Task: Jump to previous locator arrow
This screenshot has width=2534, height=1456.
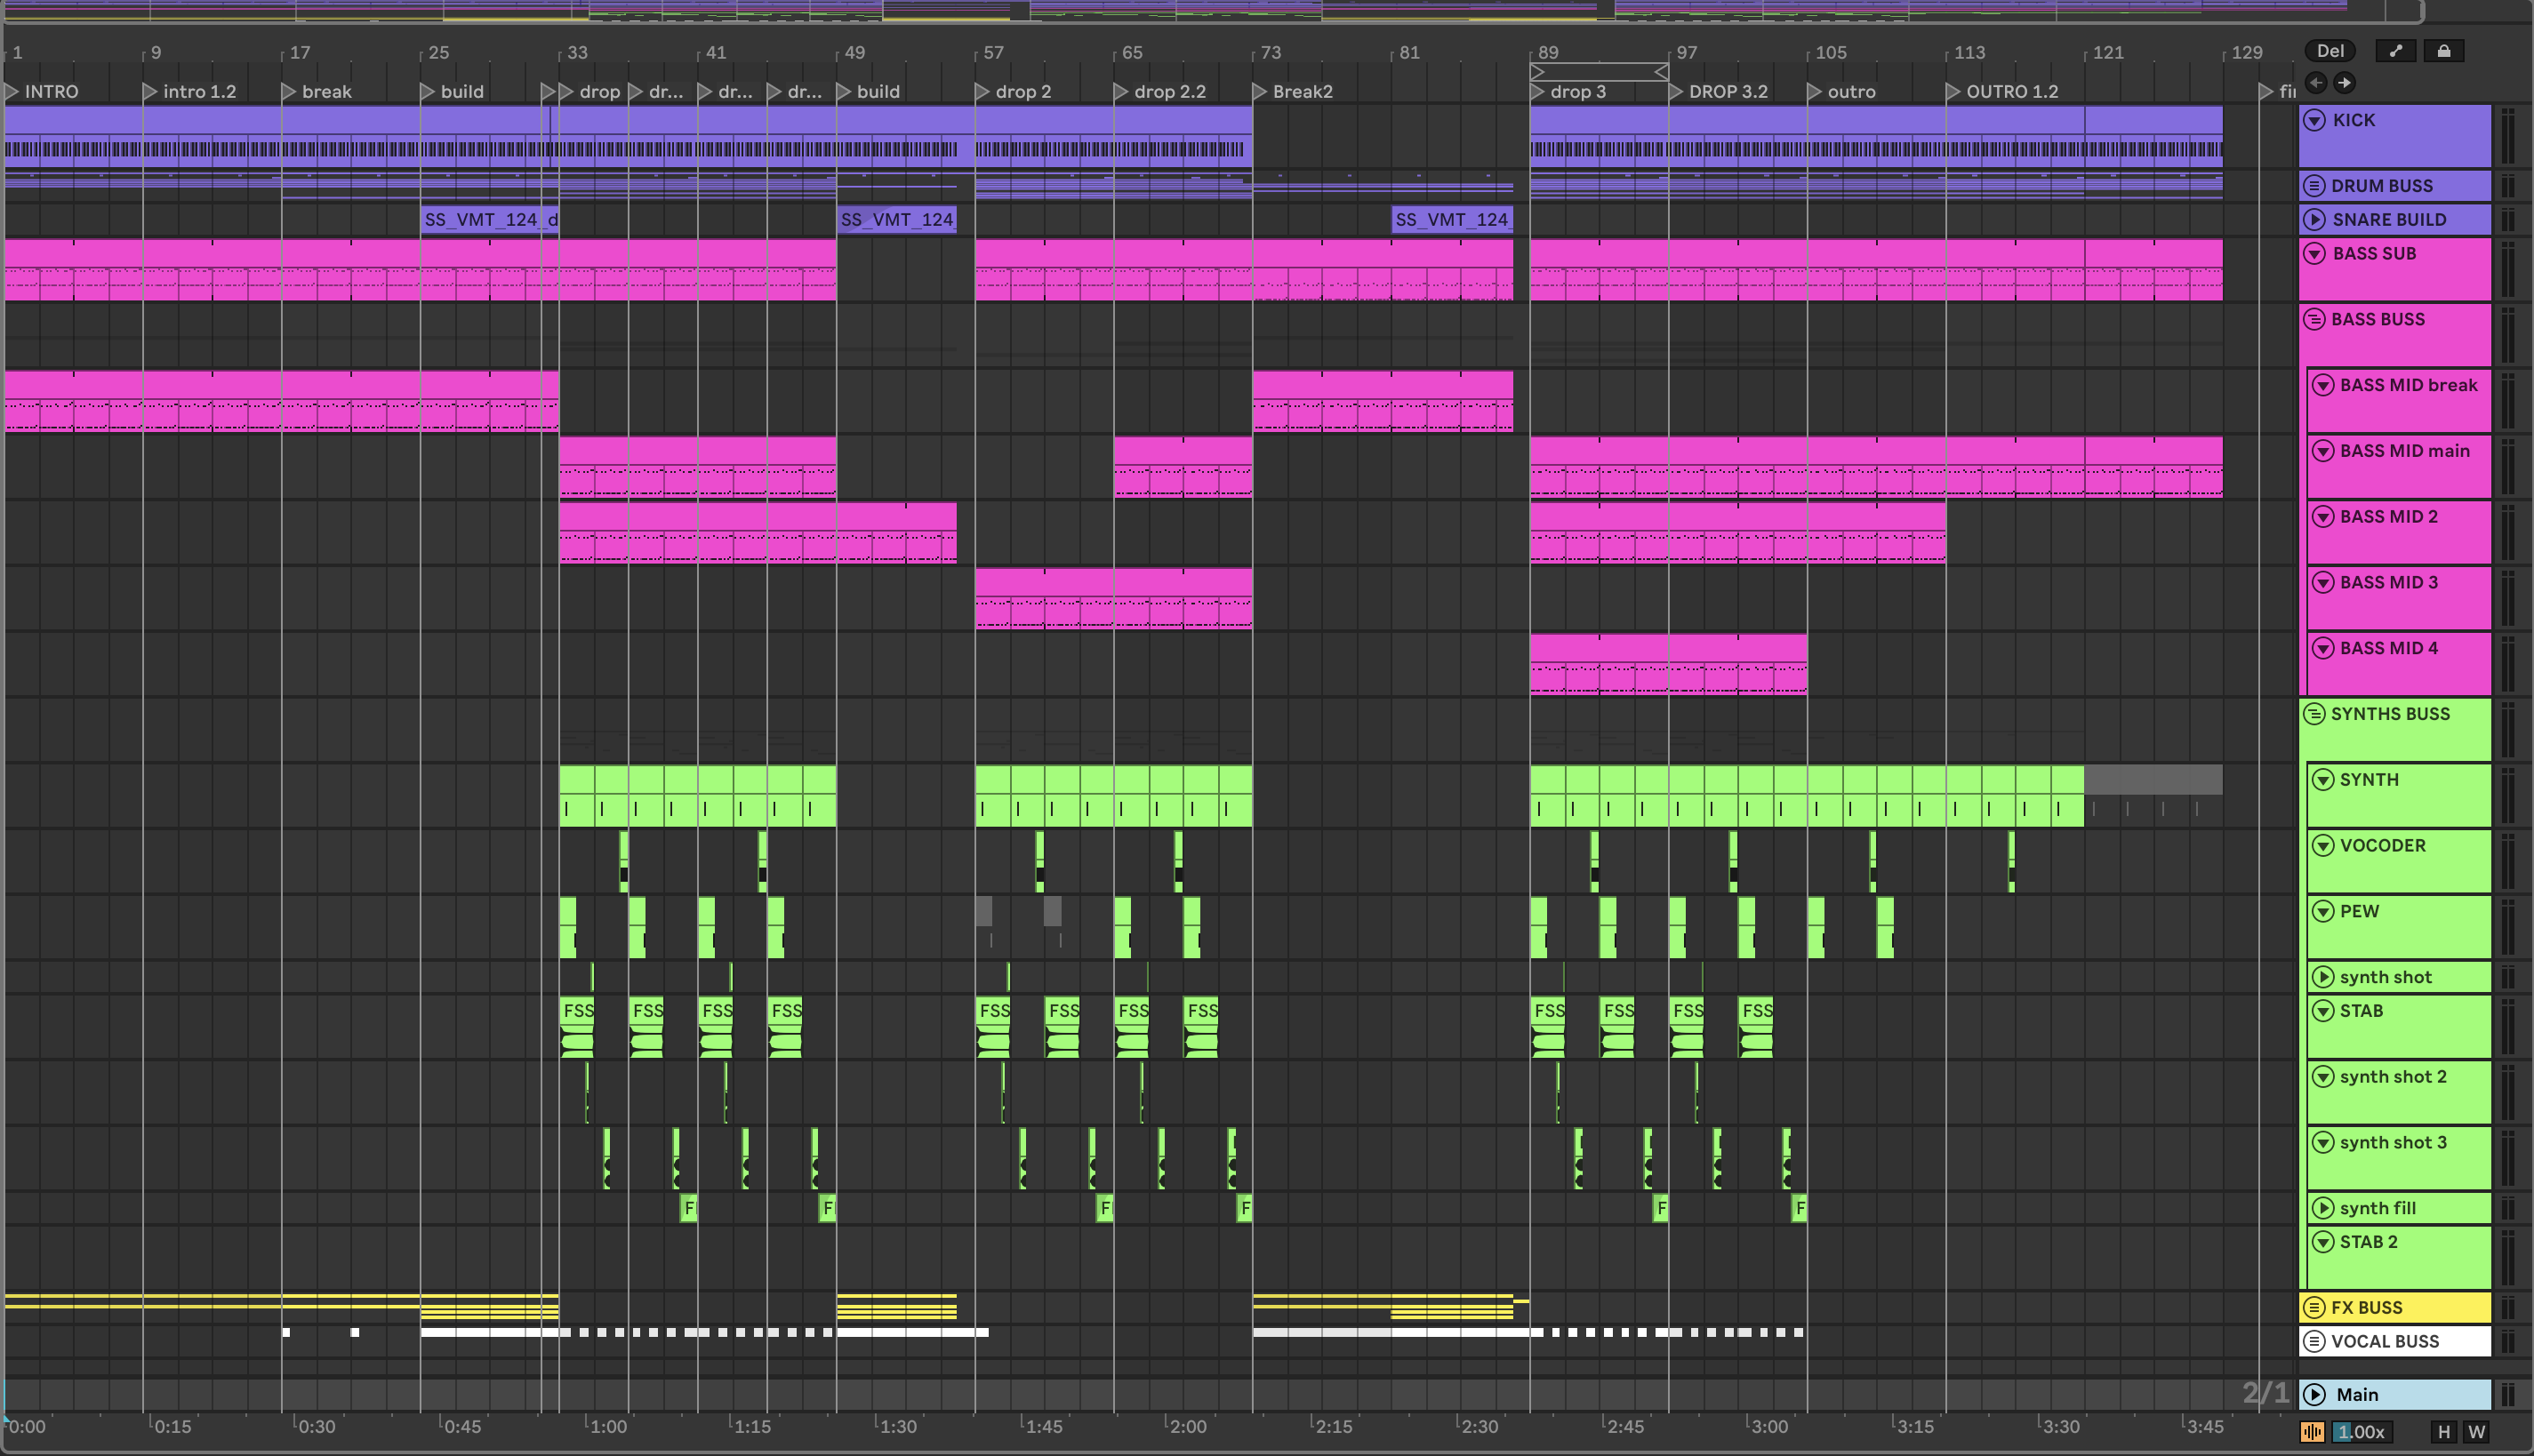Action: [x=2316, y=83]
